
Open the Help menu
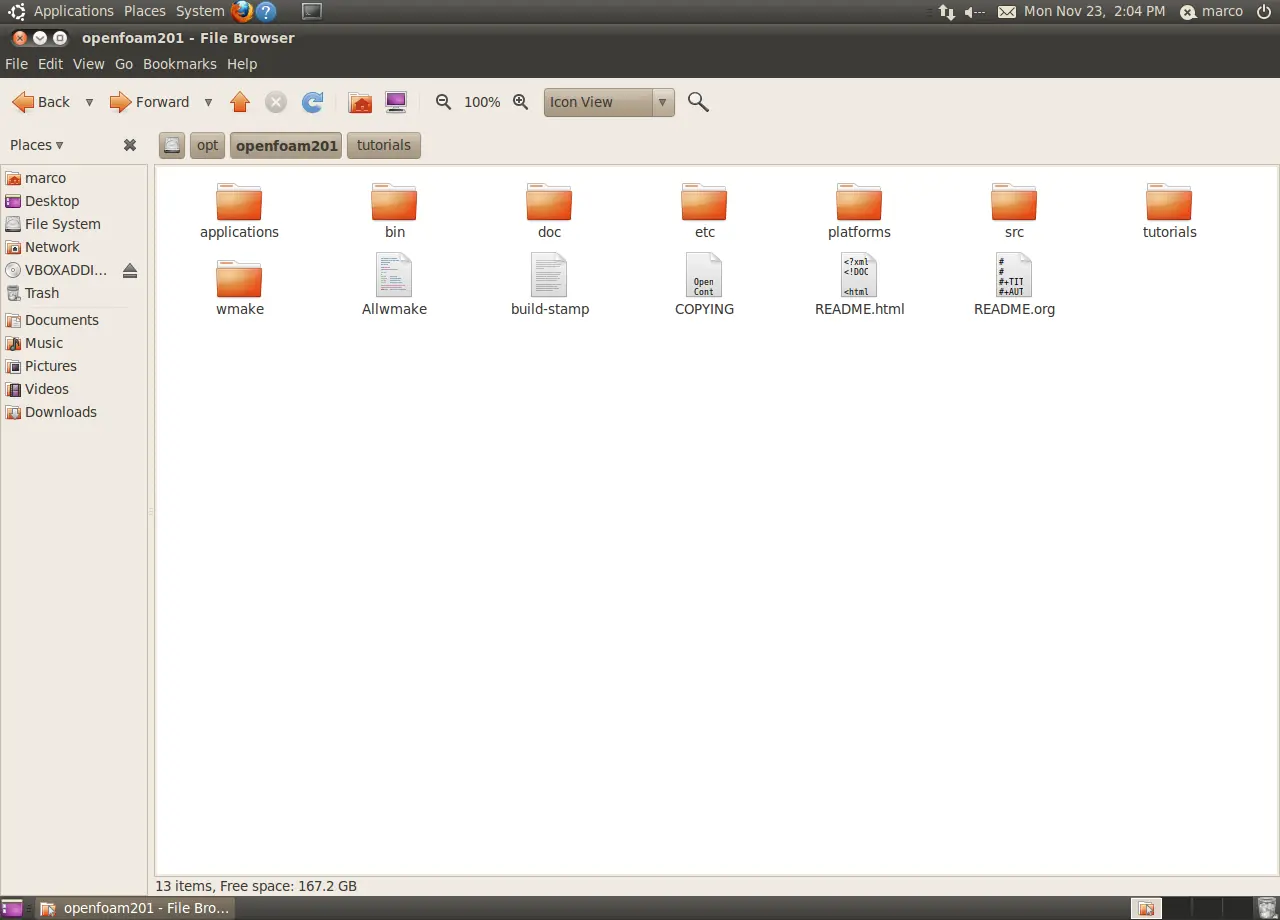[x=242, y=64]
